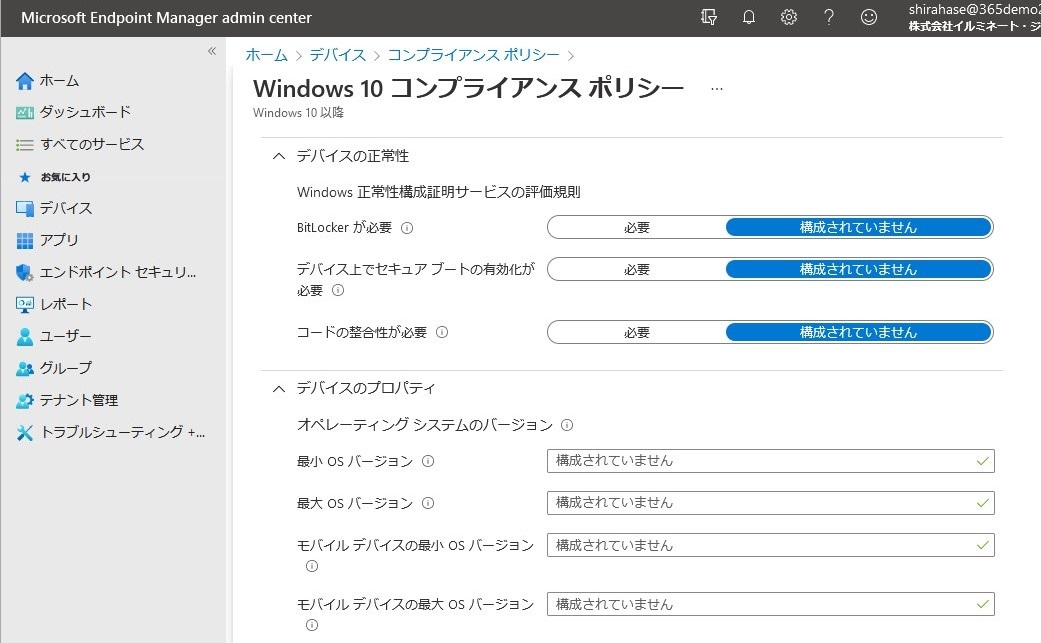
Task: Show info for 最小 OS バージョン
Action: tap(428, 461)
